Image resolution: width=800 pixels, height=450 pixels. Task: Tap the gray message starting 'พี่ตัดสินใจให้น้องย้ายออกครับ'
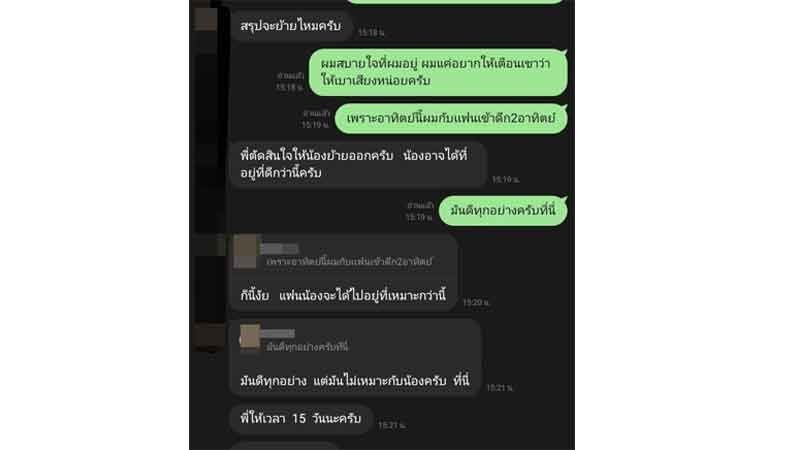pyautogui.click(x=358, y=164)
